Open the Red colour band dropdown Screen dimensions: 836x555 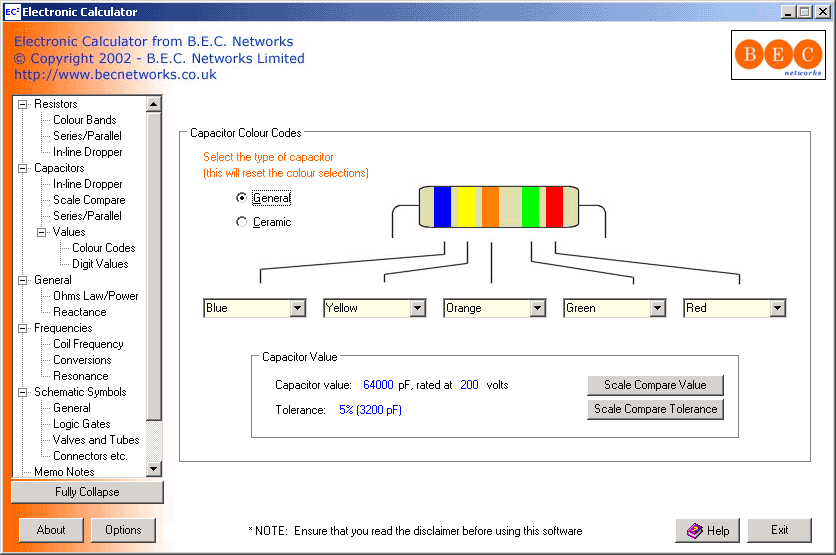(777, 308)
